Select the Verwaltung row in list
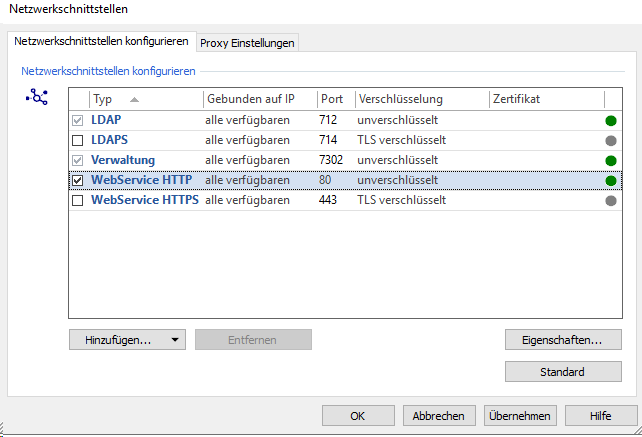Viewport: 642px width, 437px height. pos(124,160)
